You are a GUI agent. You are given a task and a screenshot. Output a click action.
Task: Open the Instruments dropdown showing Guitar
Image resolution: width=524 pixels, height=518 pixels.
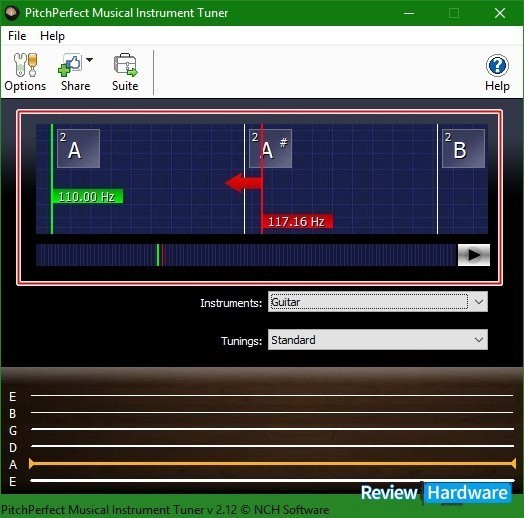pyautogui.click(x=378, y=302)
